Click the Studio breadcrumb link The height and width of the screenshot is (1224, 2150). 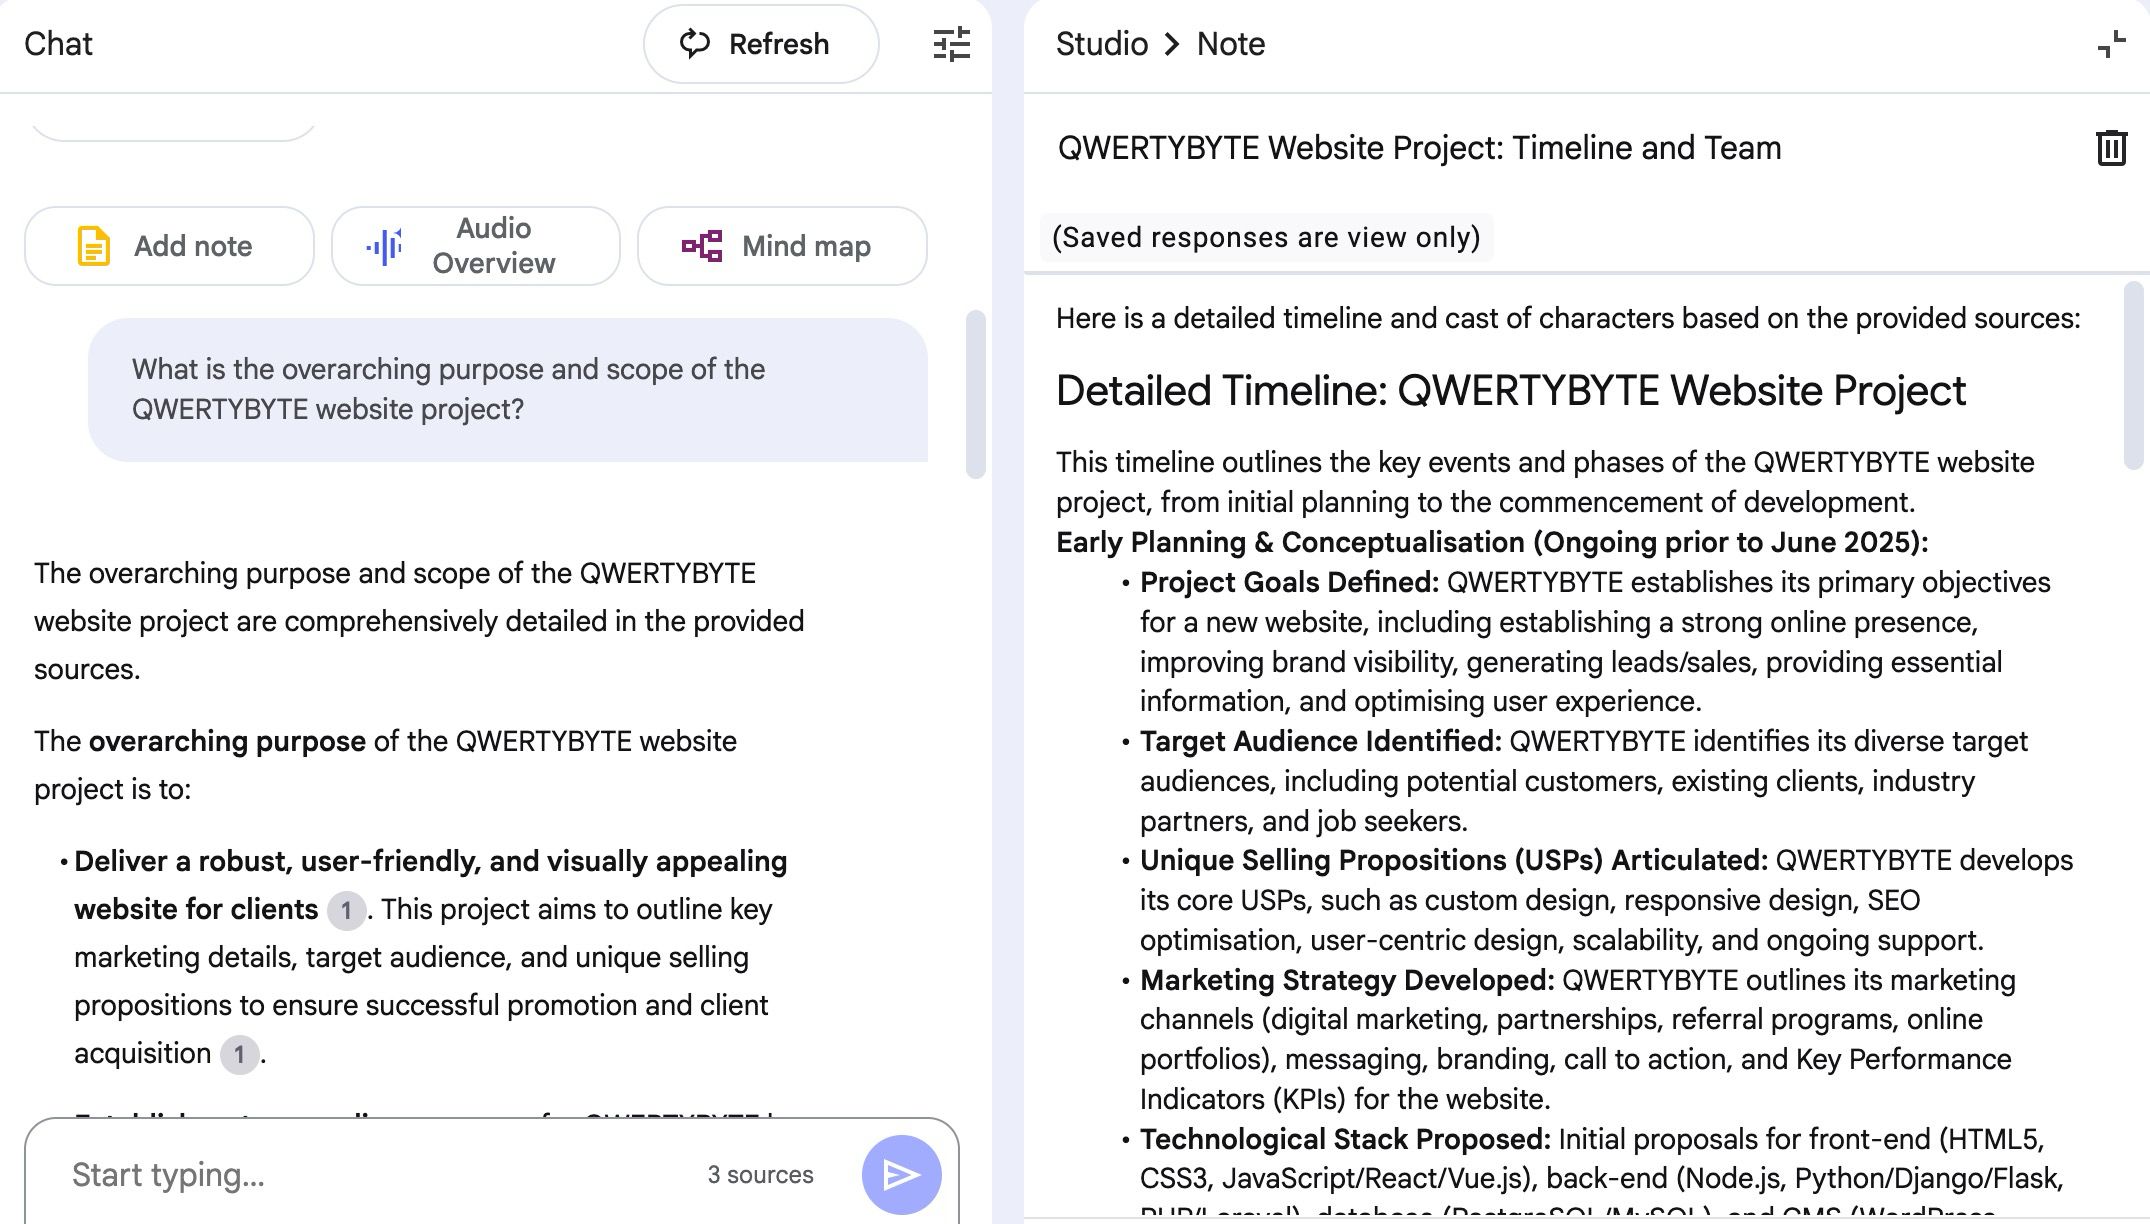(x=1101, y=44)
